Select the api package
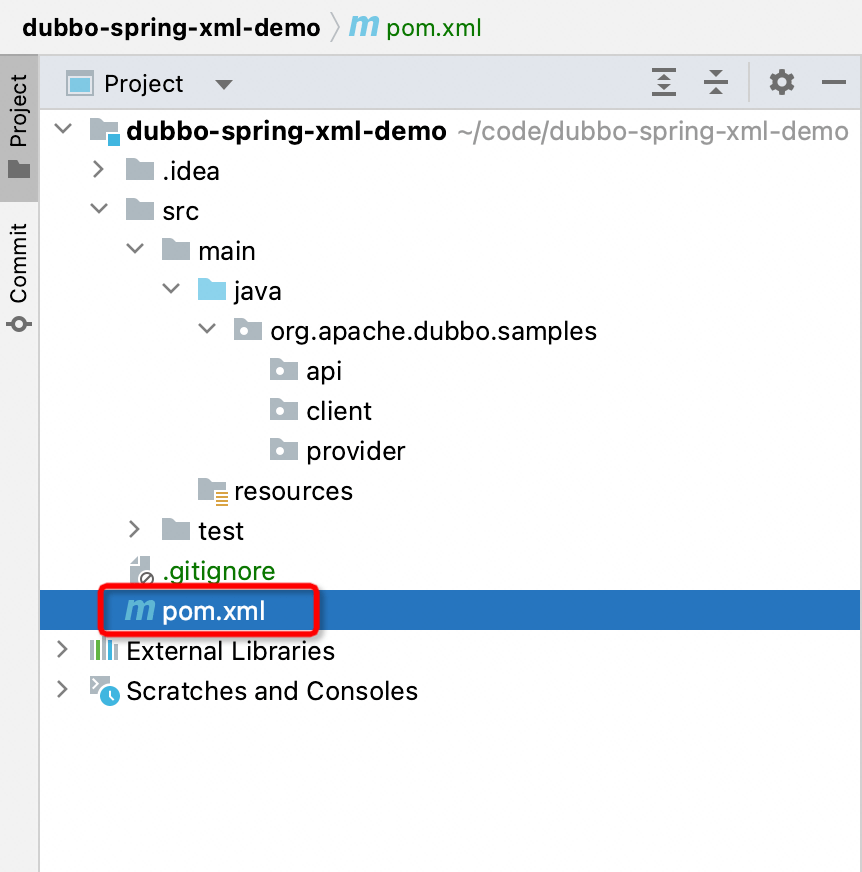 click(x=322, y=370)
